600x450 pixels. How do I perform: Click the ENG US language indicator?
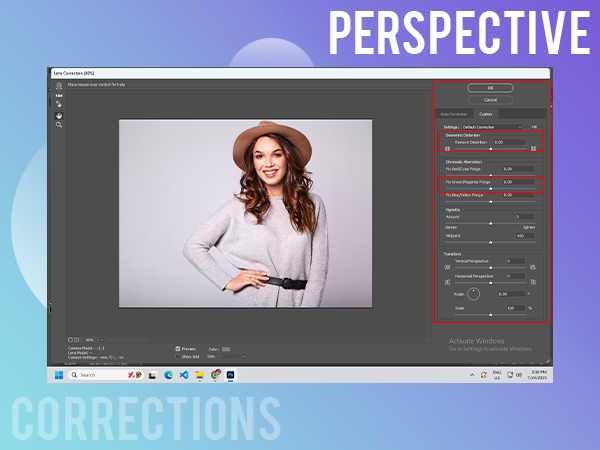pos(497,375)
